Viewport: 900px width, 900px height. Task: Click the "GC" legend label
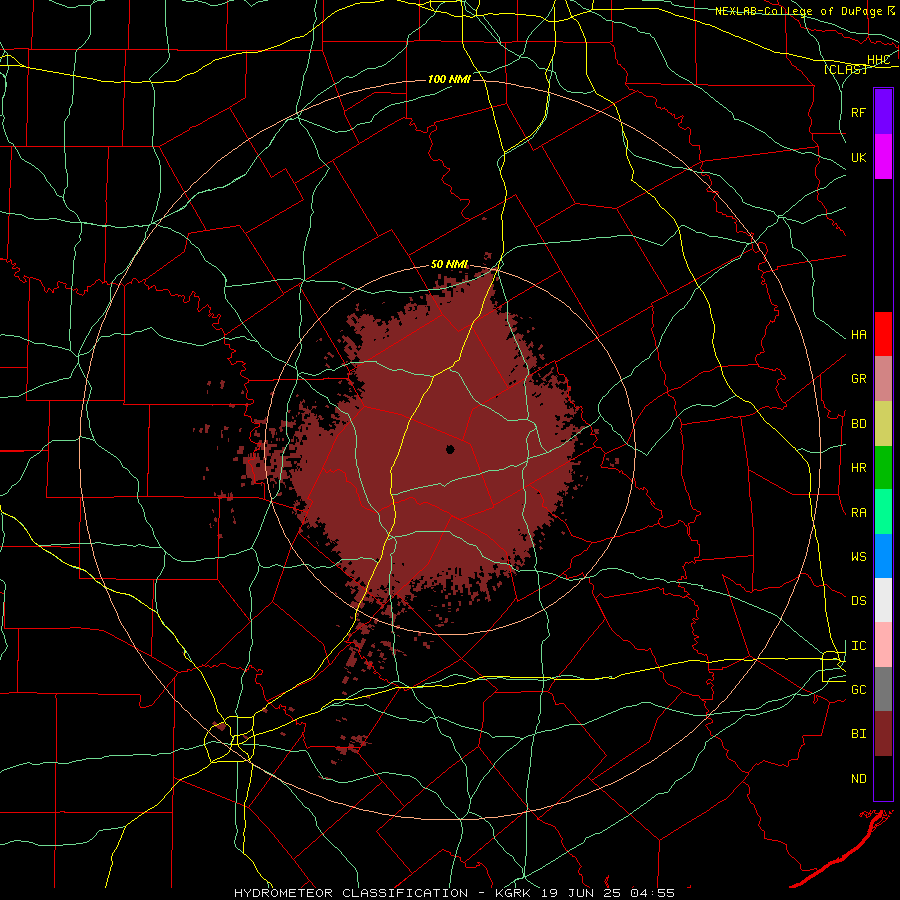tap(859, 690)
